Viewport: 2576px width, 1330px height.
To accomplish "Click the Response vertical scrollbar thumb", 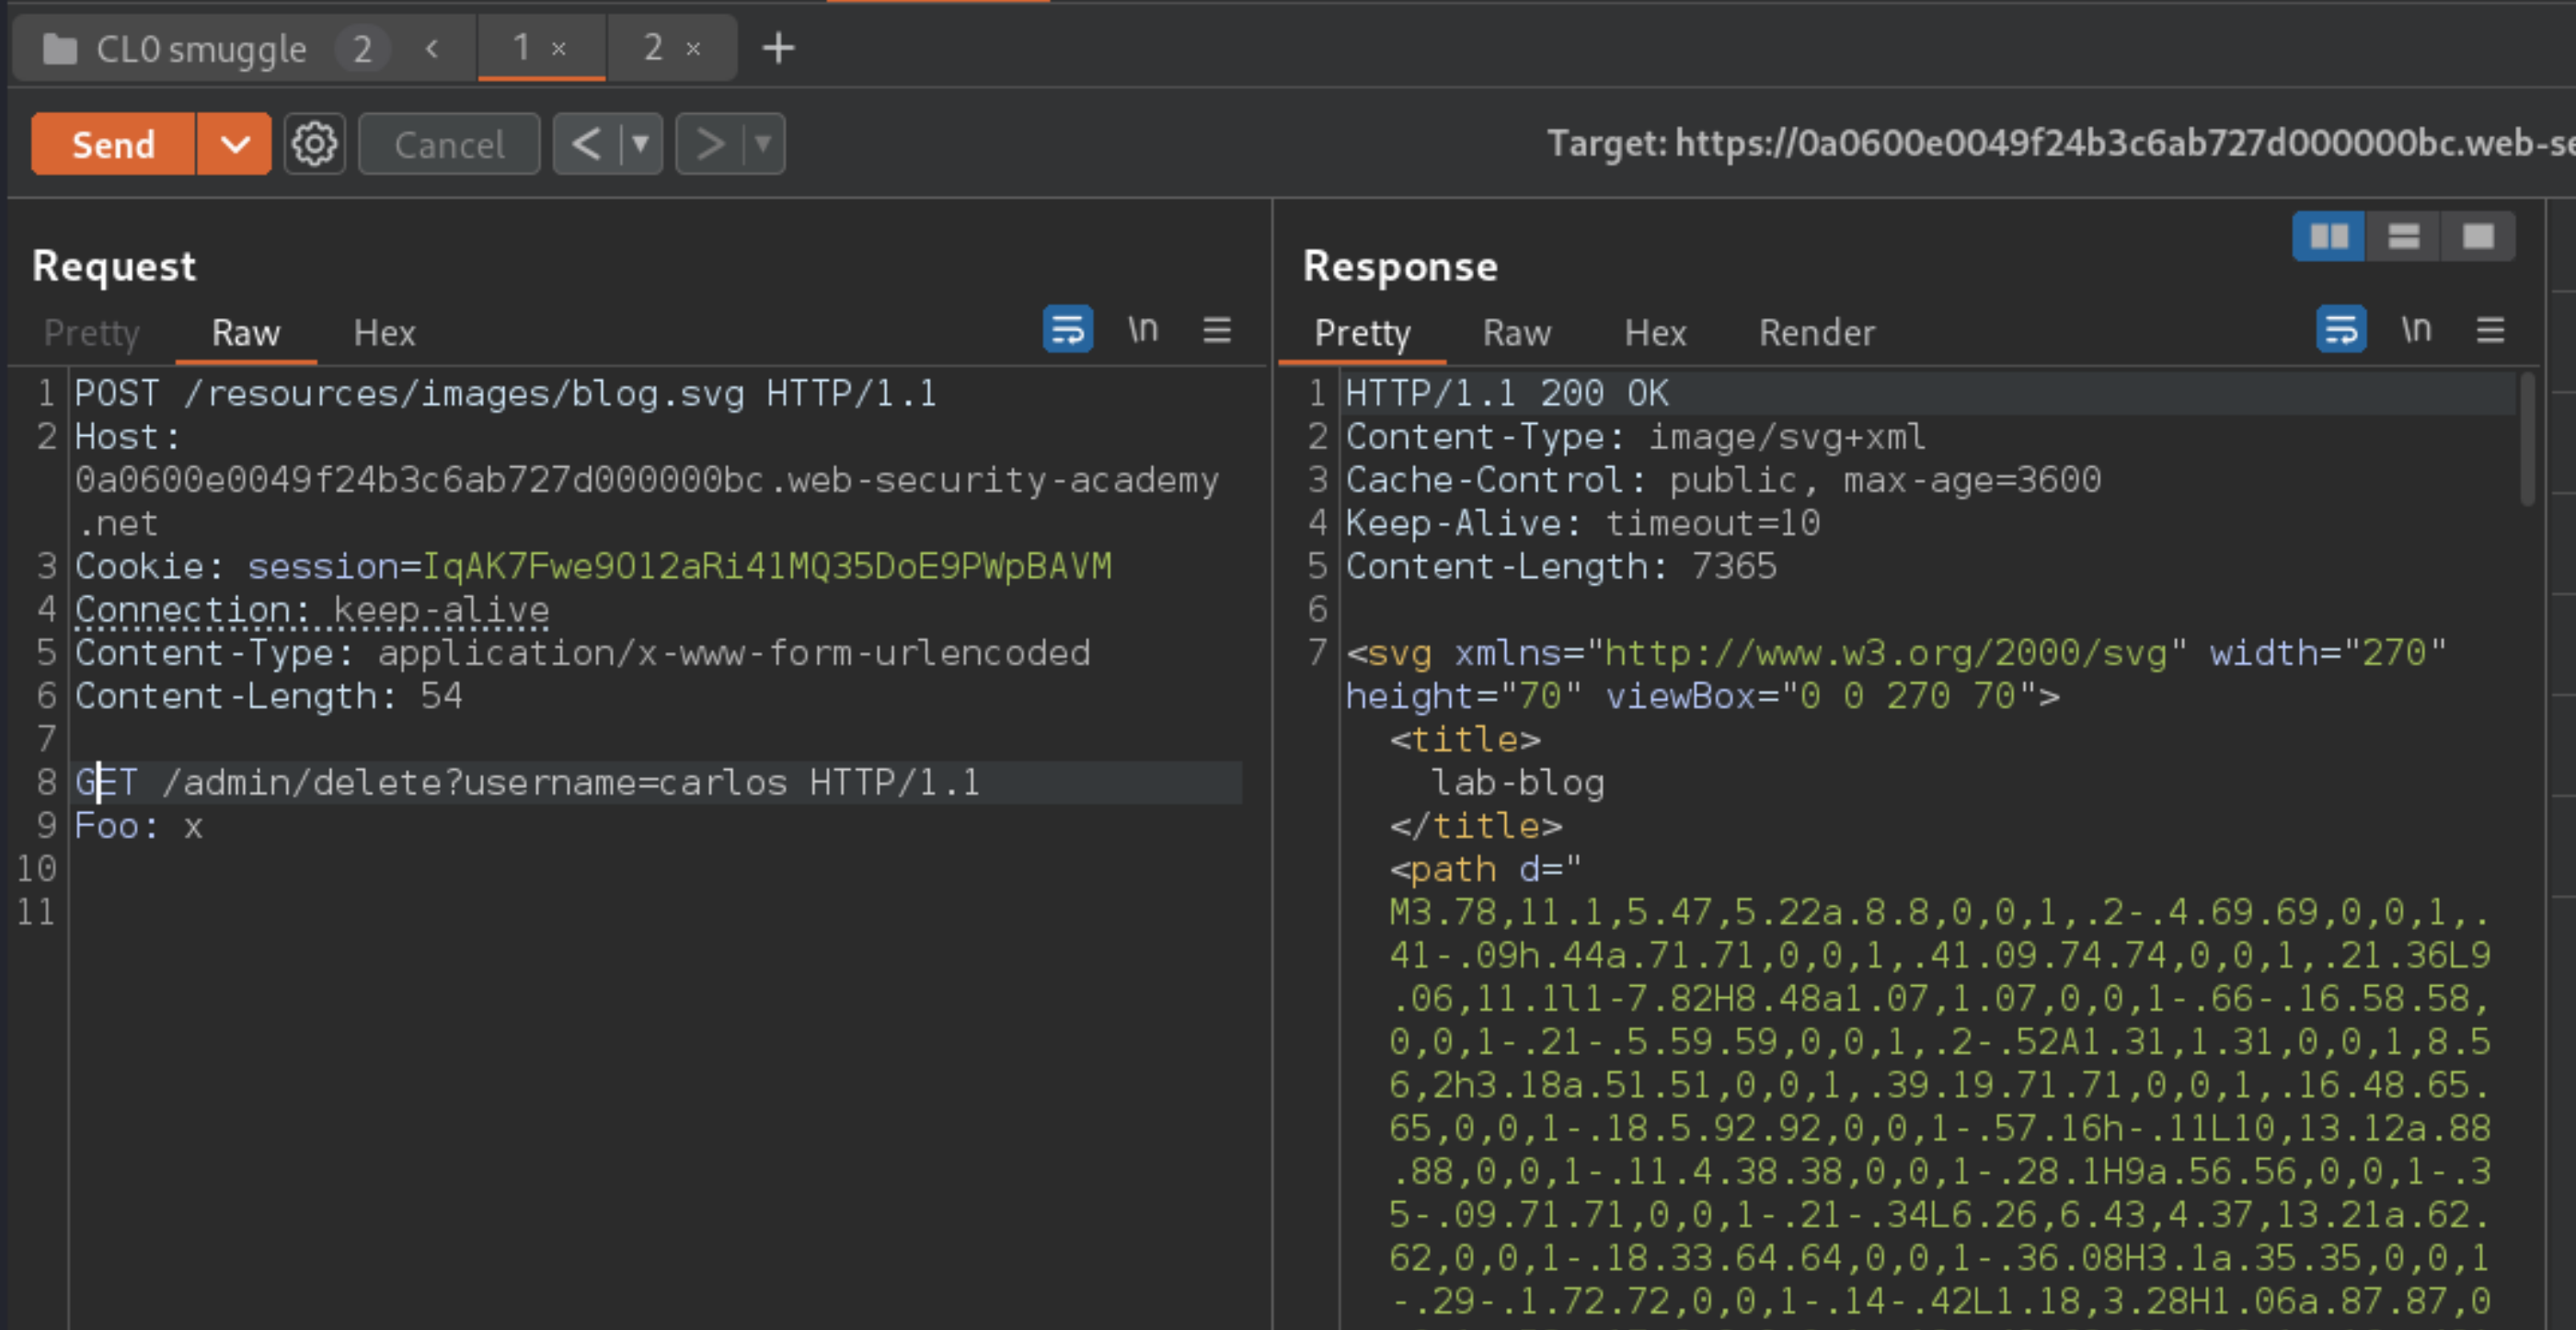I will tap(2527, 440).
